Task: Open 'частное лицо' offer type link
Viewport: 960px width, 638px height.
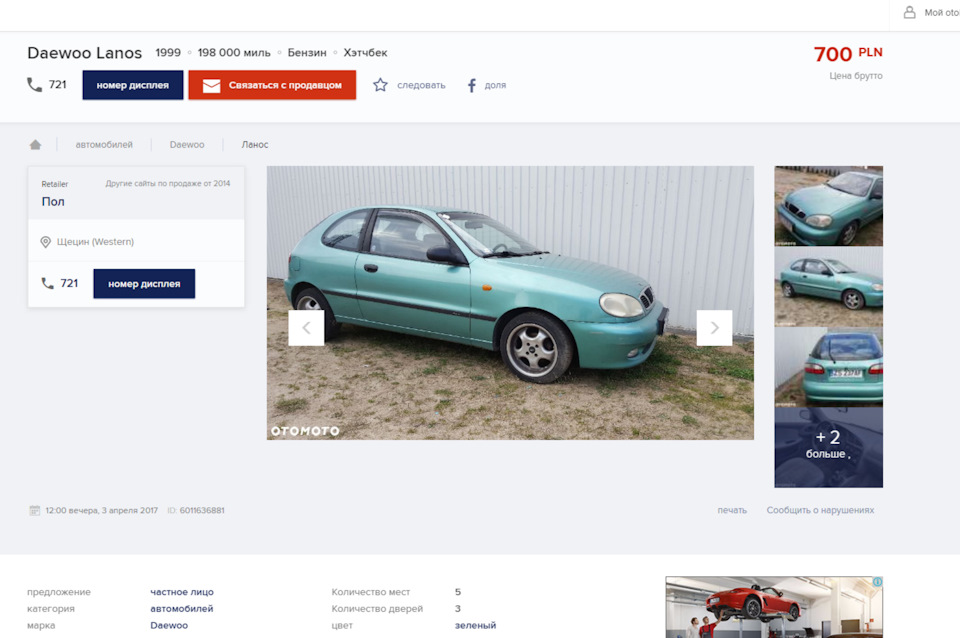Action: click(x=182, y=592)
